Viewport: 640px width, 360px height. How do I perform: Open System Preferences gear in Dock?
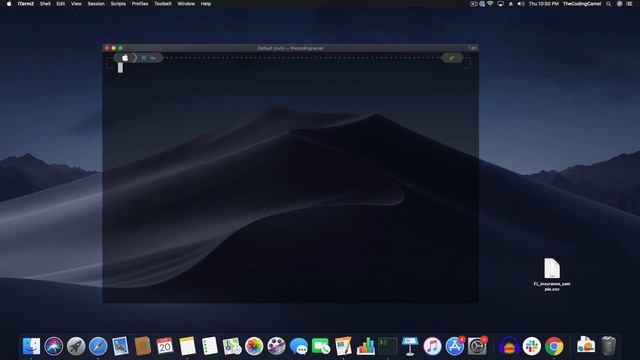477,347
